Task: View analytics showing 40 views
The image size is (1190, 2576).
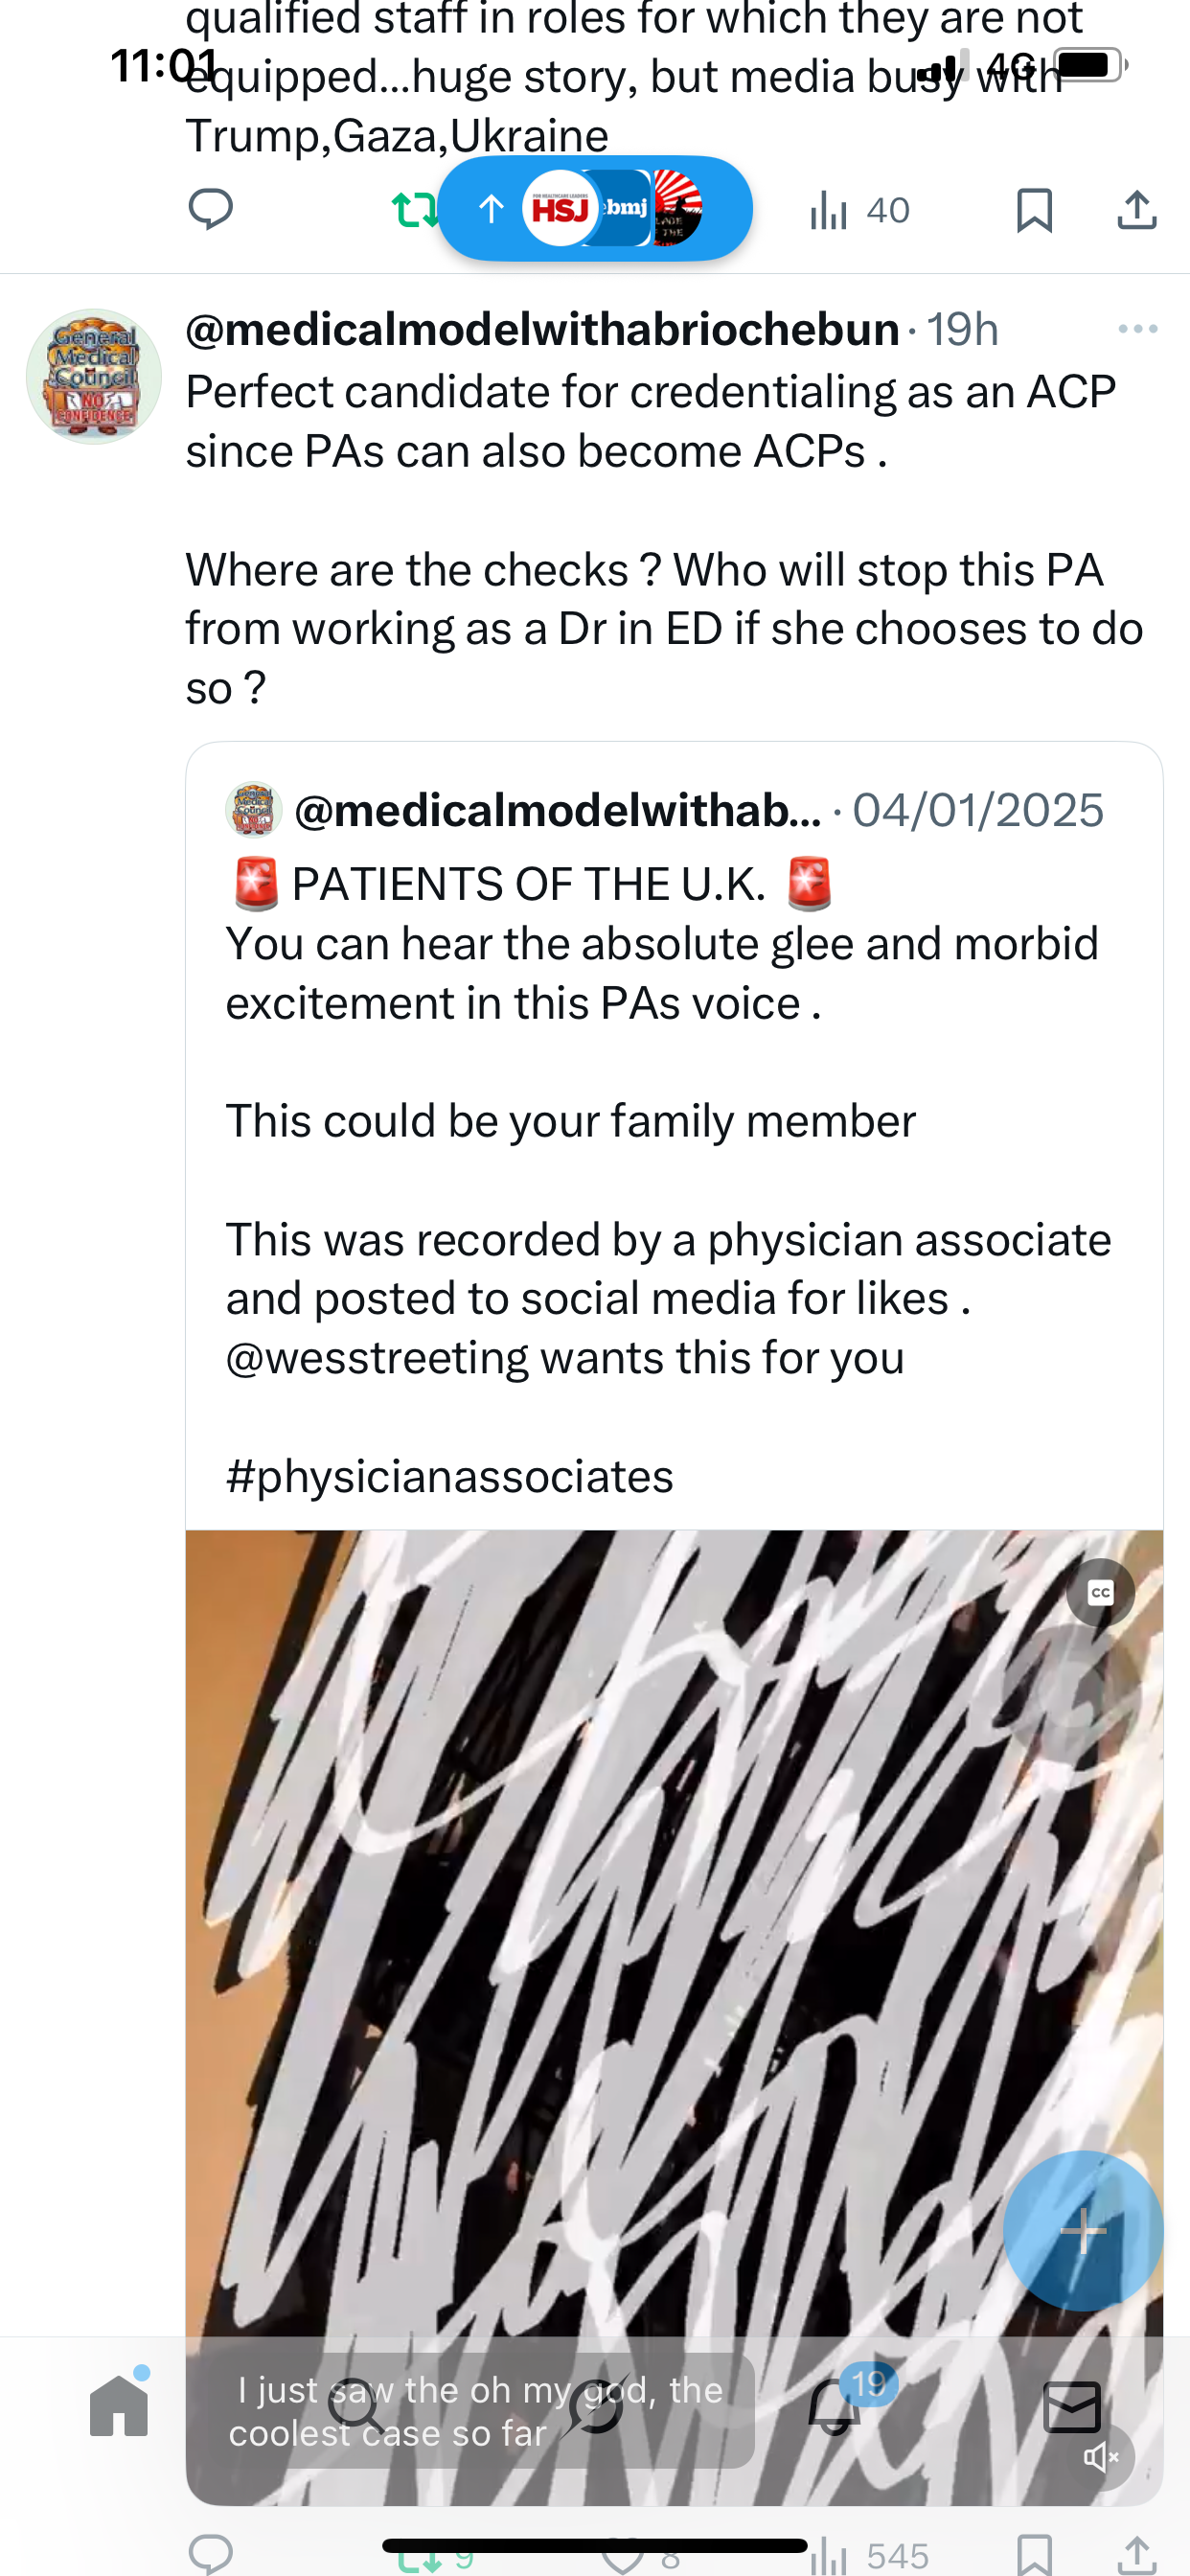Action: click(859, 211)
